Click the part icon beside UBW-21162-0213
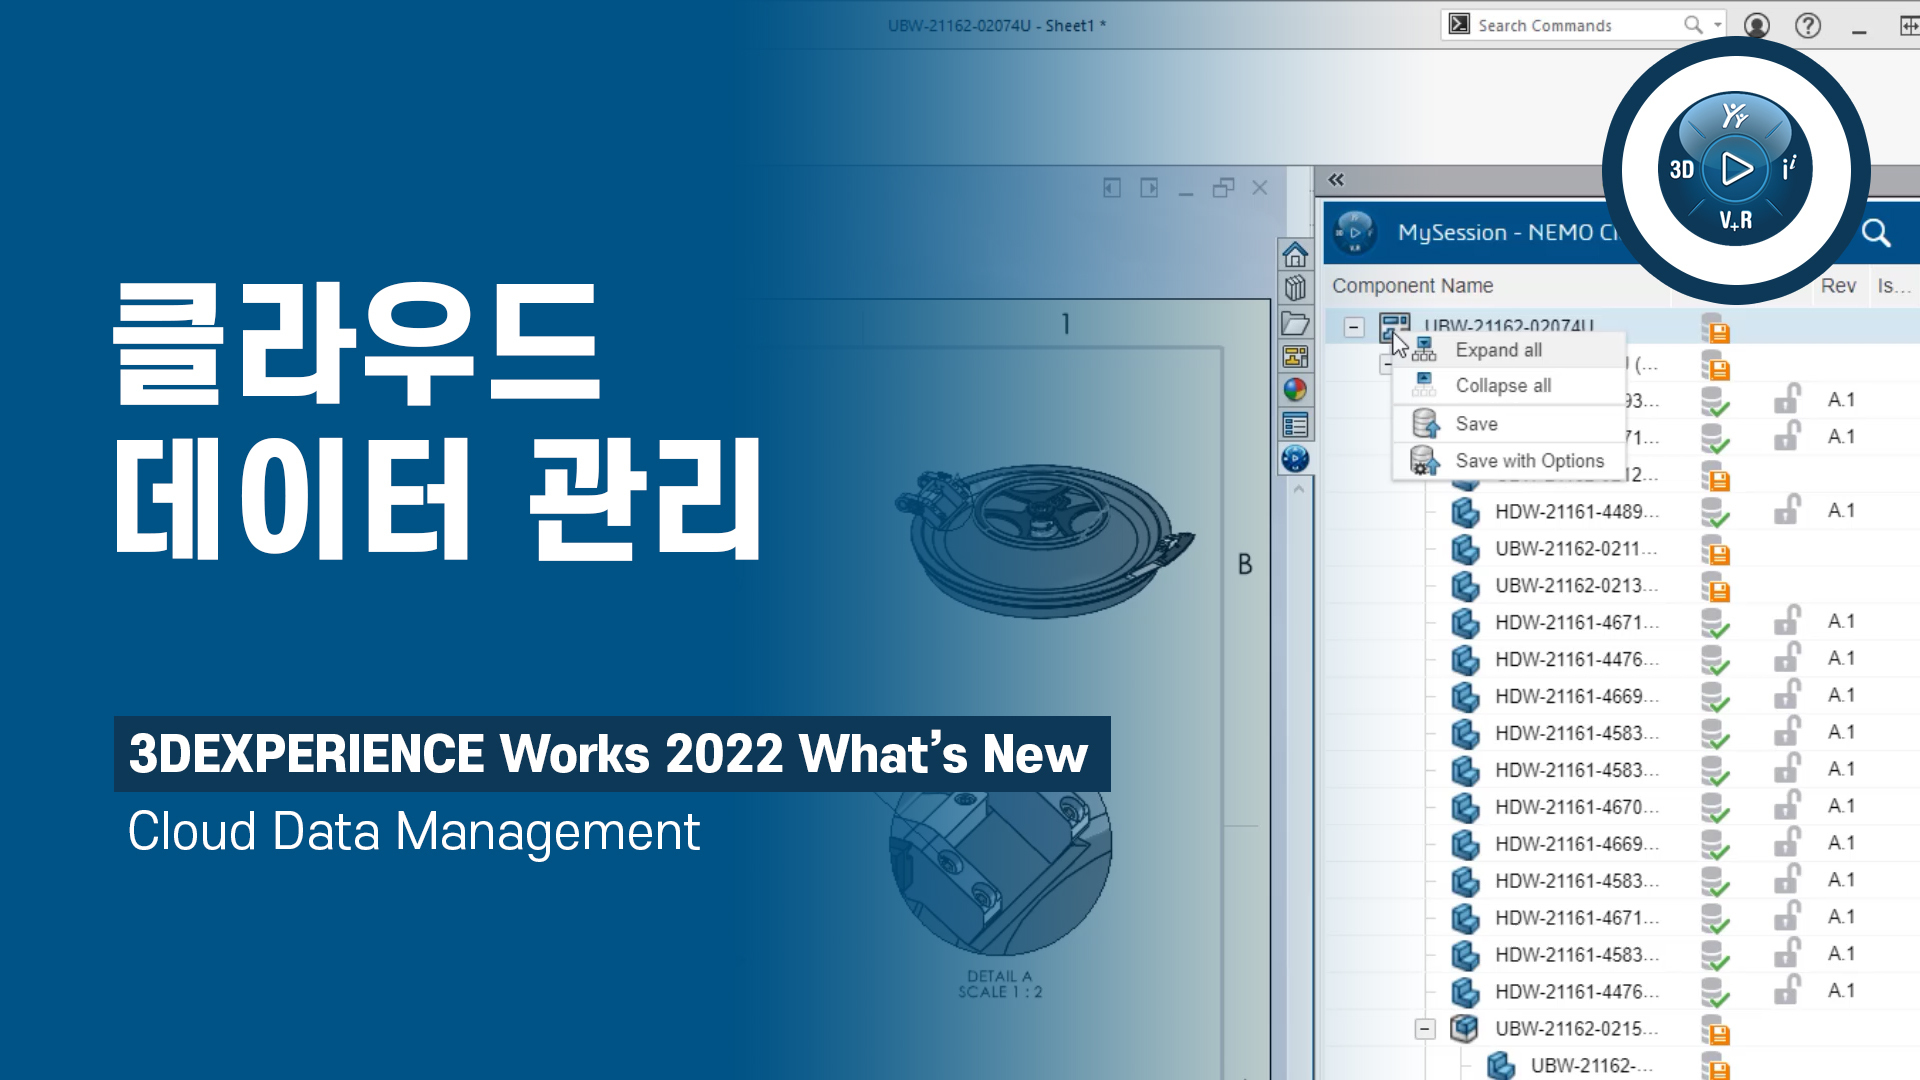This screenshot has height=1080, width=1920. (1465, 586)
